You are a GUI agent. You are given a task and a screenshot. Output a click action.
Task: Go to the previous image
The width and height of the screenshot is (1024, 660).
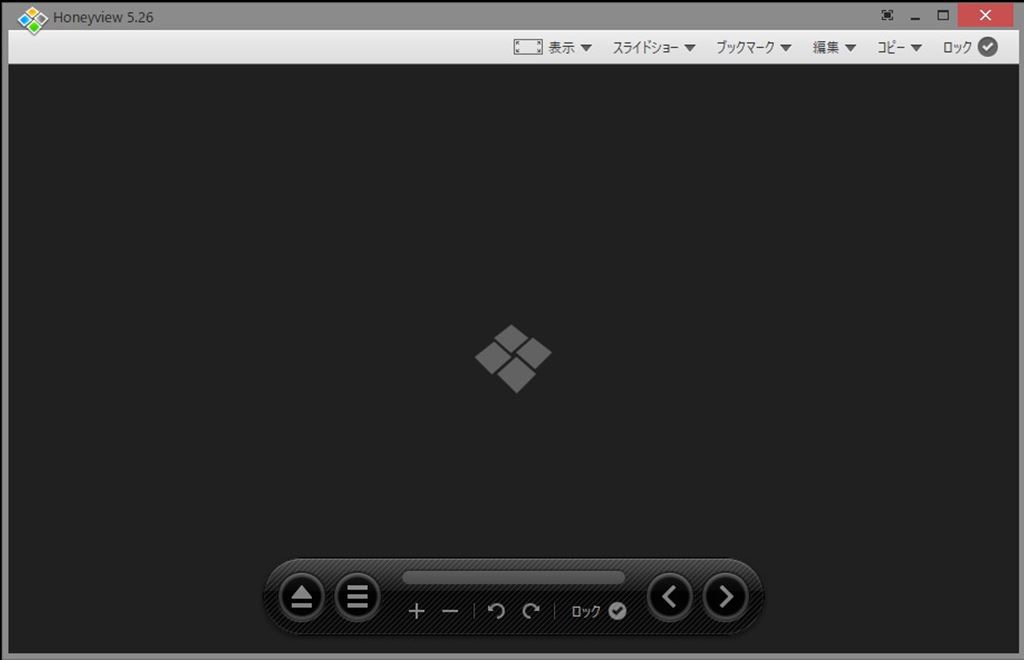pos(670,597)
